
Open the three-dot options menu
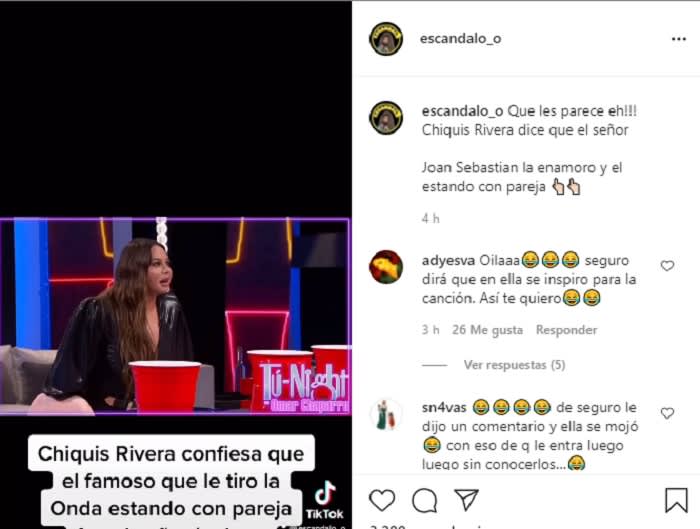(x=679, y=39)
